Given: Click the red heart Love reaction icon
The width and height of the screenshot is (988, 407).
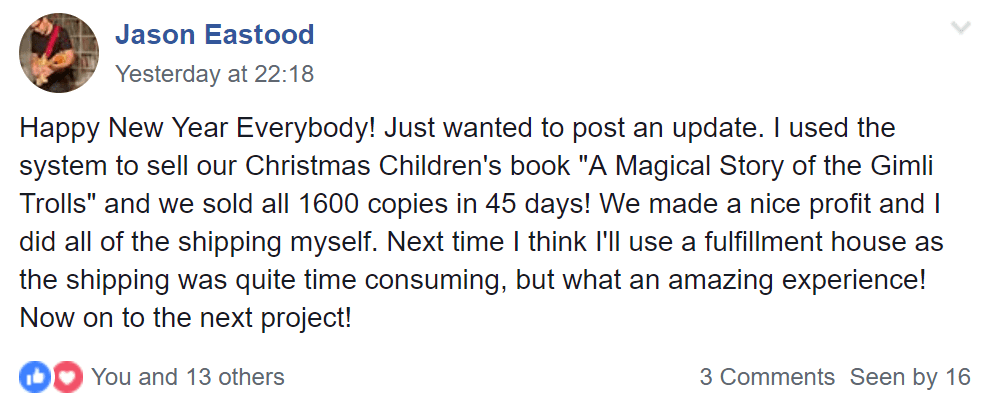Looking at the screenshot, I should point(67,377).
